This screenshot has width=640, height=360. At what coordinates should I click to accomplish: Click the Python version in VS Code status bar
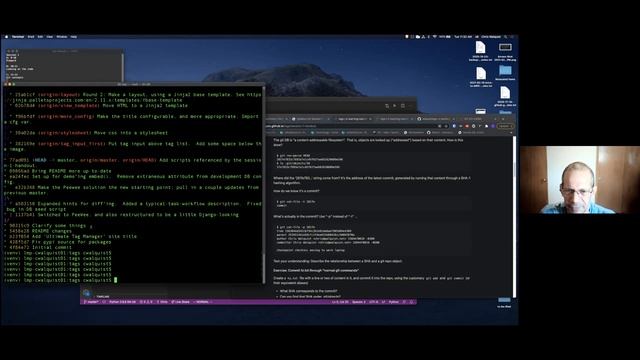[122, 302]
